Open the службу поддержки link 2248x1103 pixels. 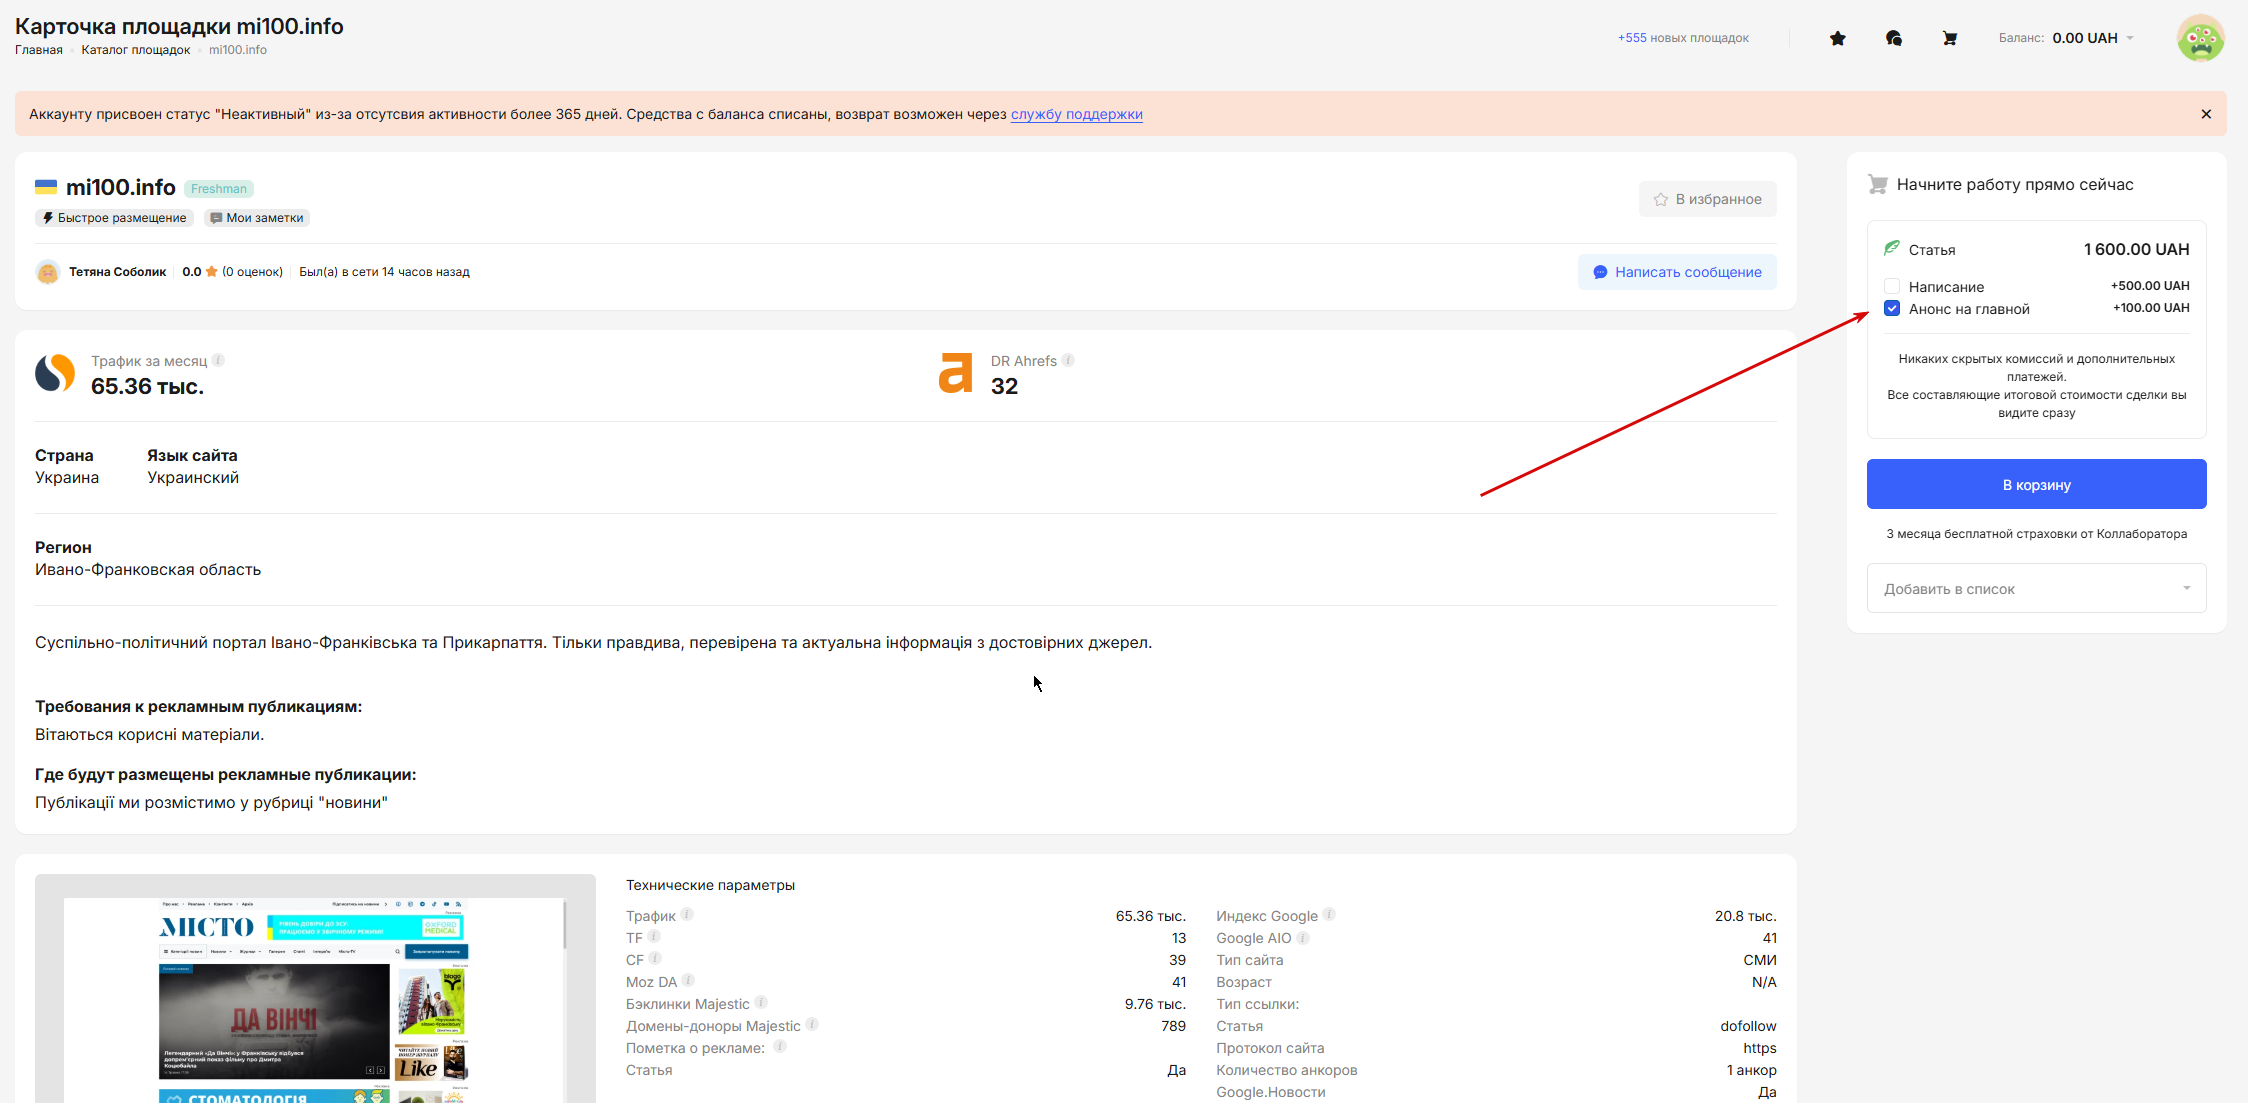point(1076,114)
